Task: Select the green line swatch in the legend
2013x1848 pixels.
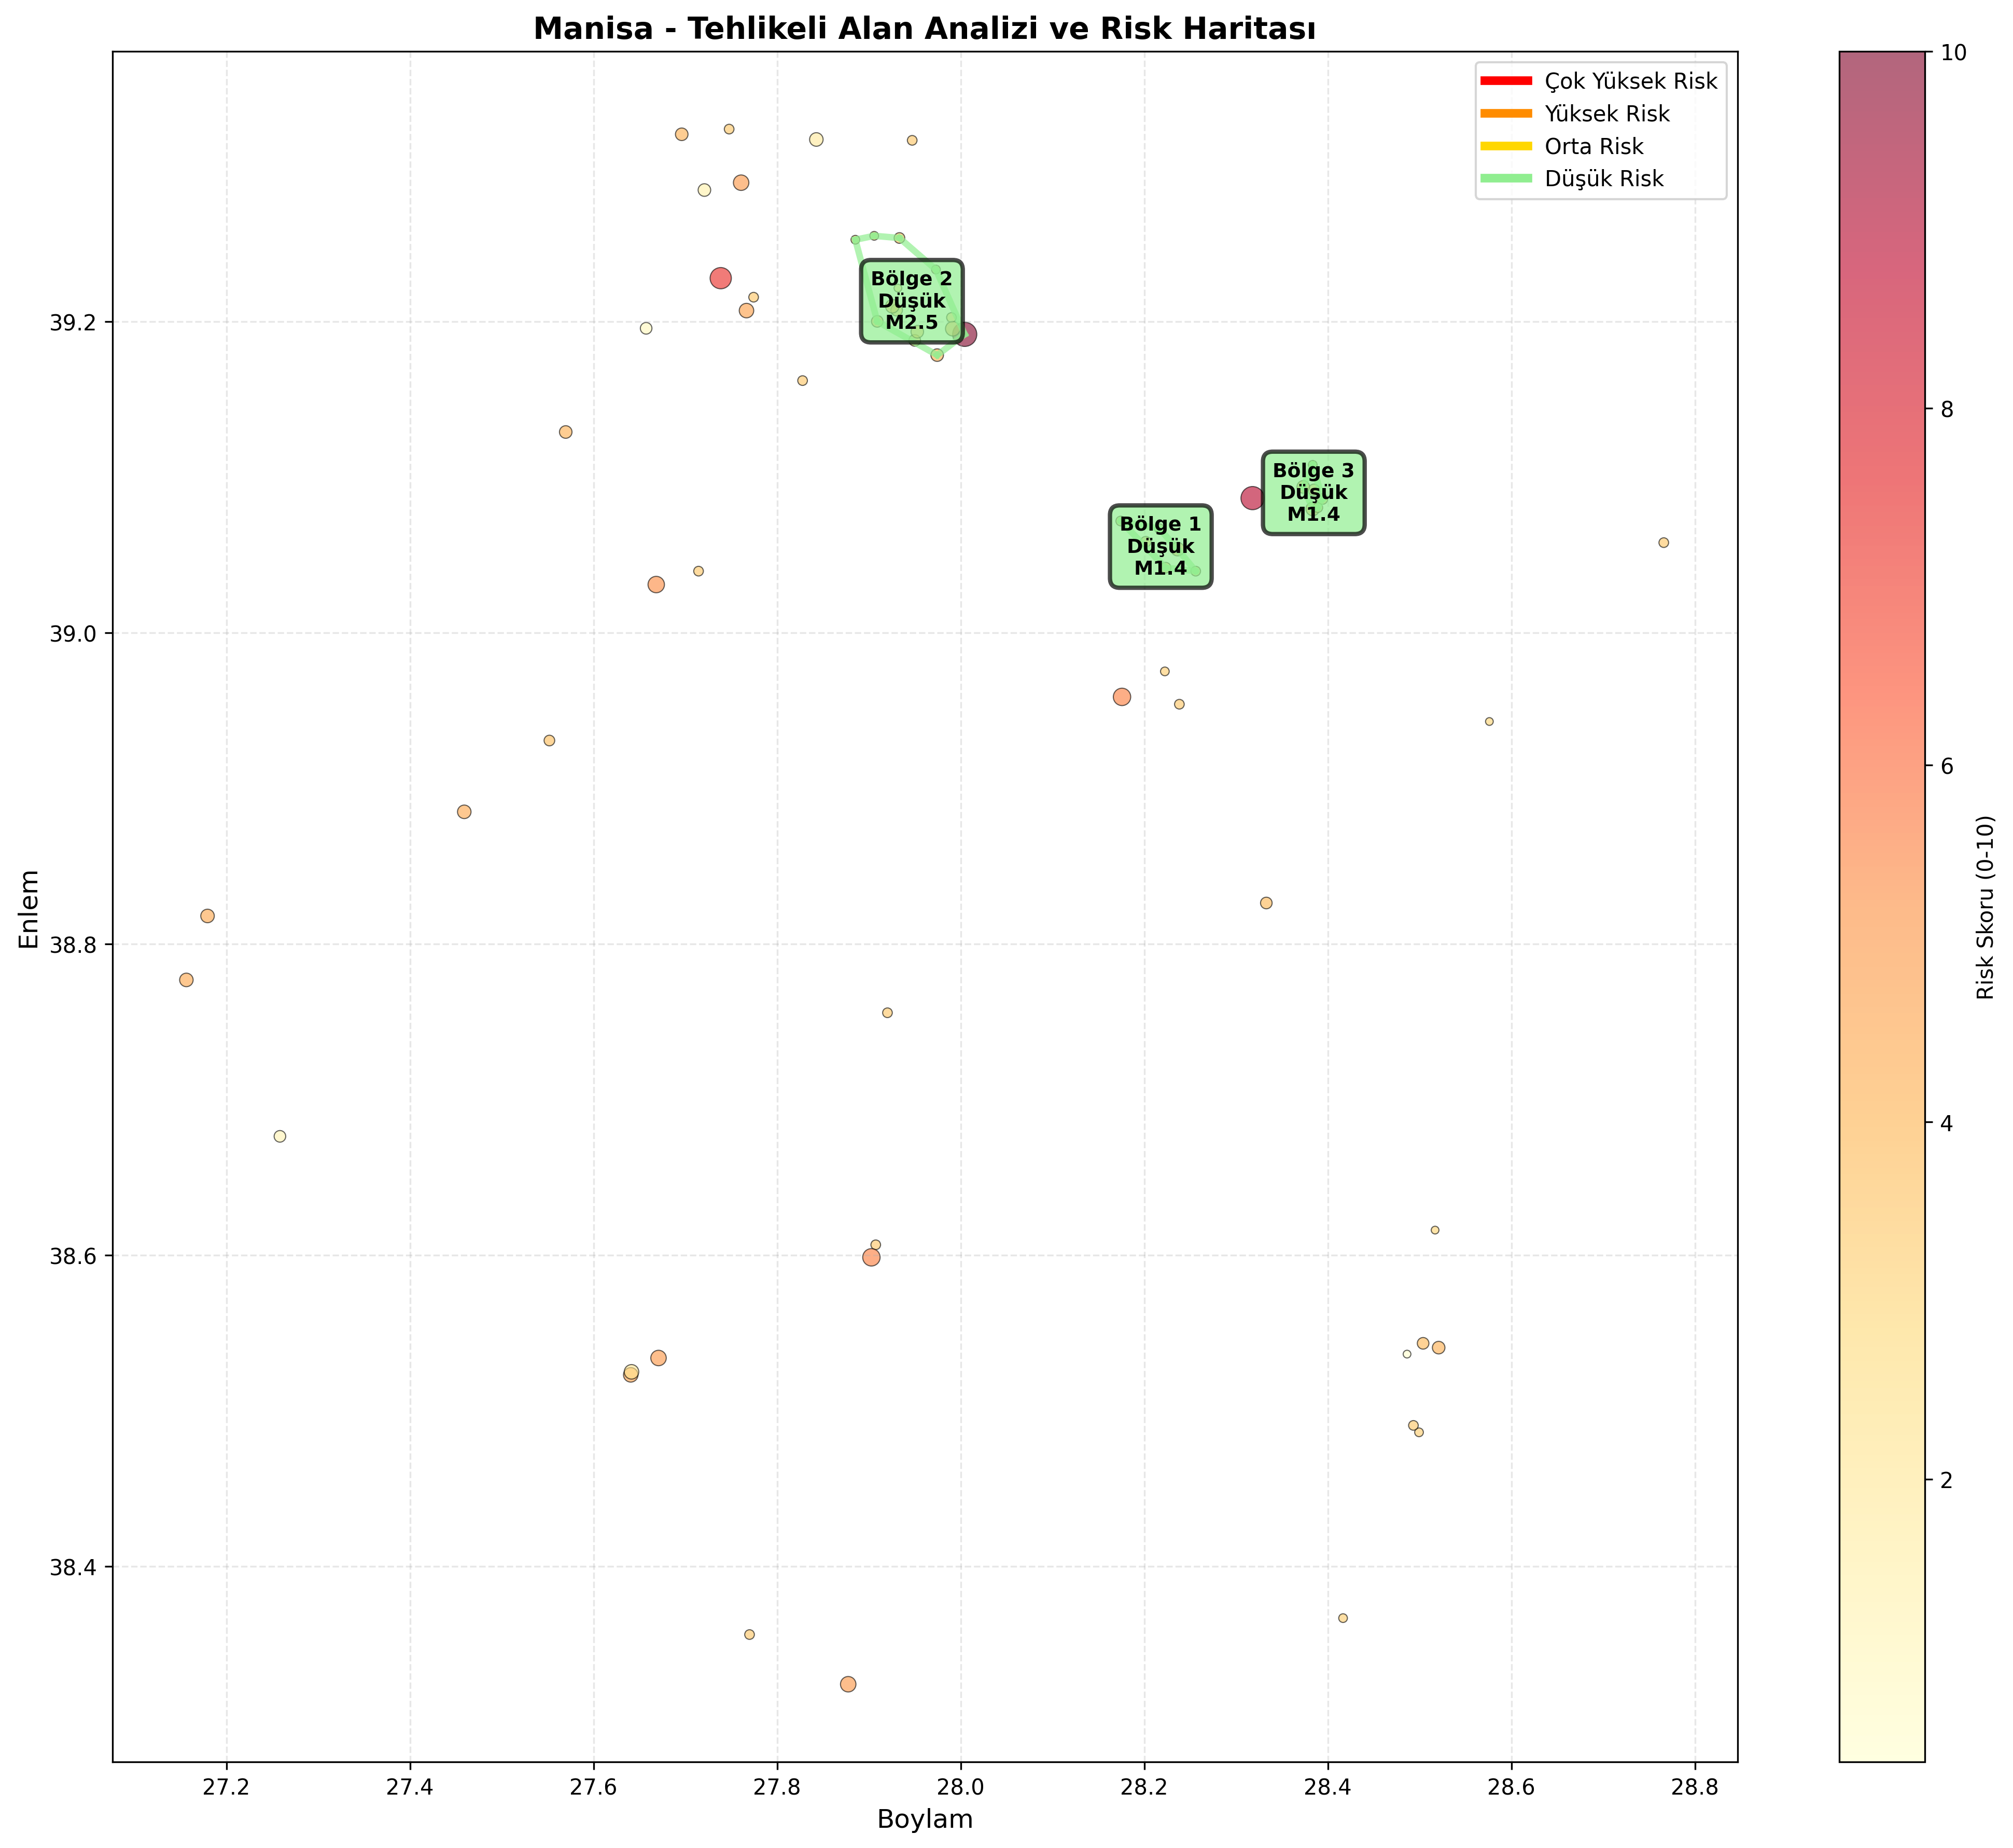Action: (x=1505, y=178)
